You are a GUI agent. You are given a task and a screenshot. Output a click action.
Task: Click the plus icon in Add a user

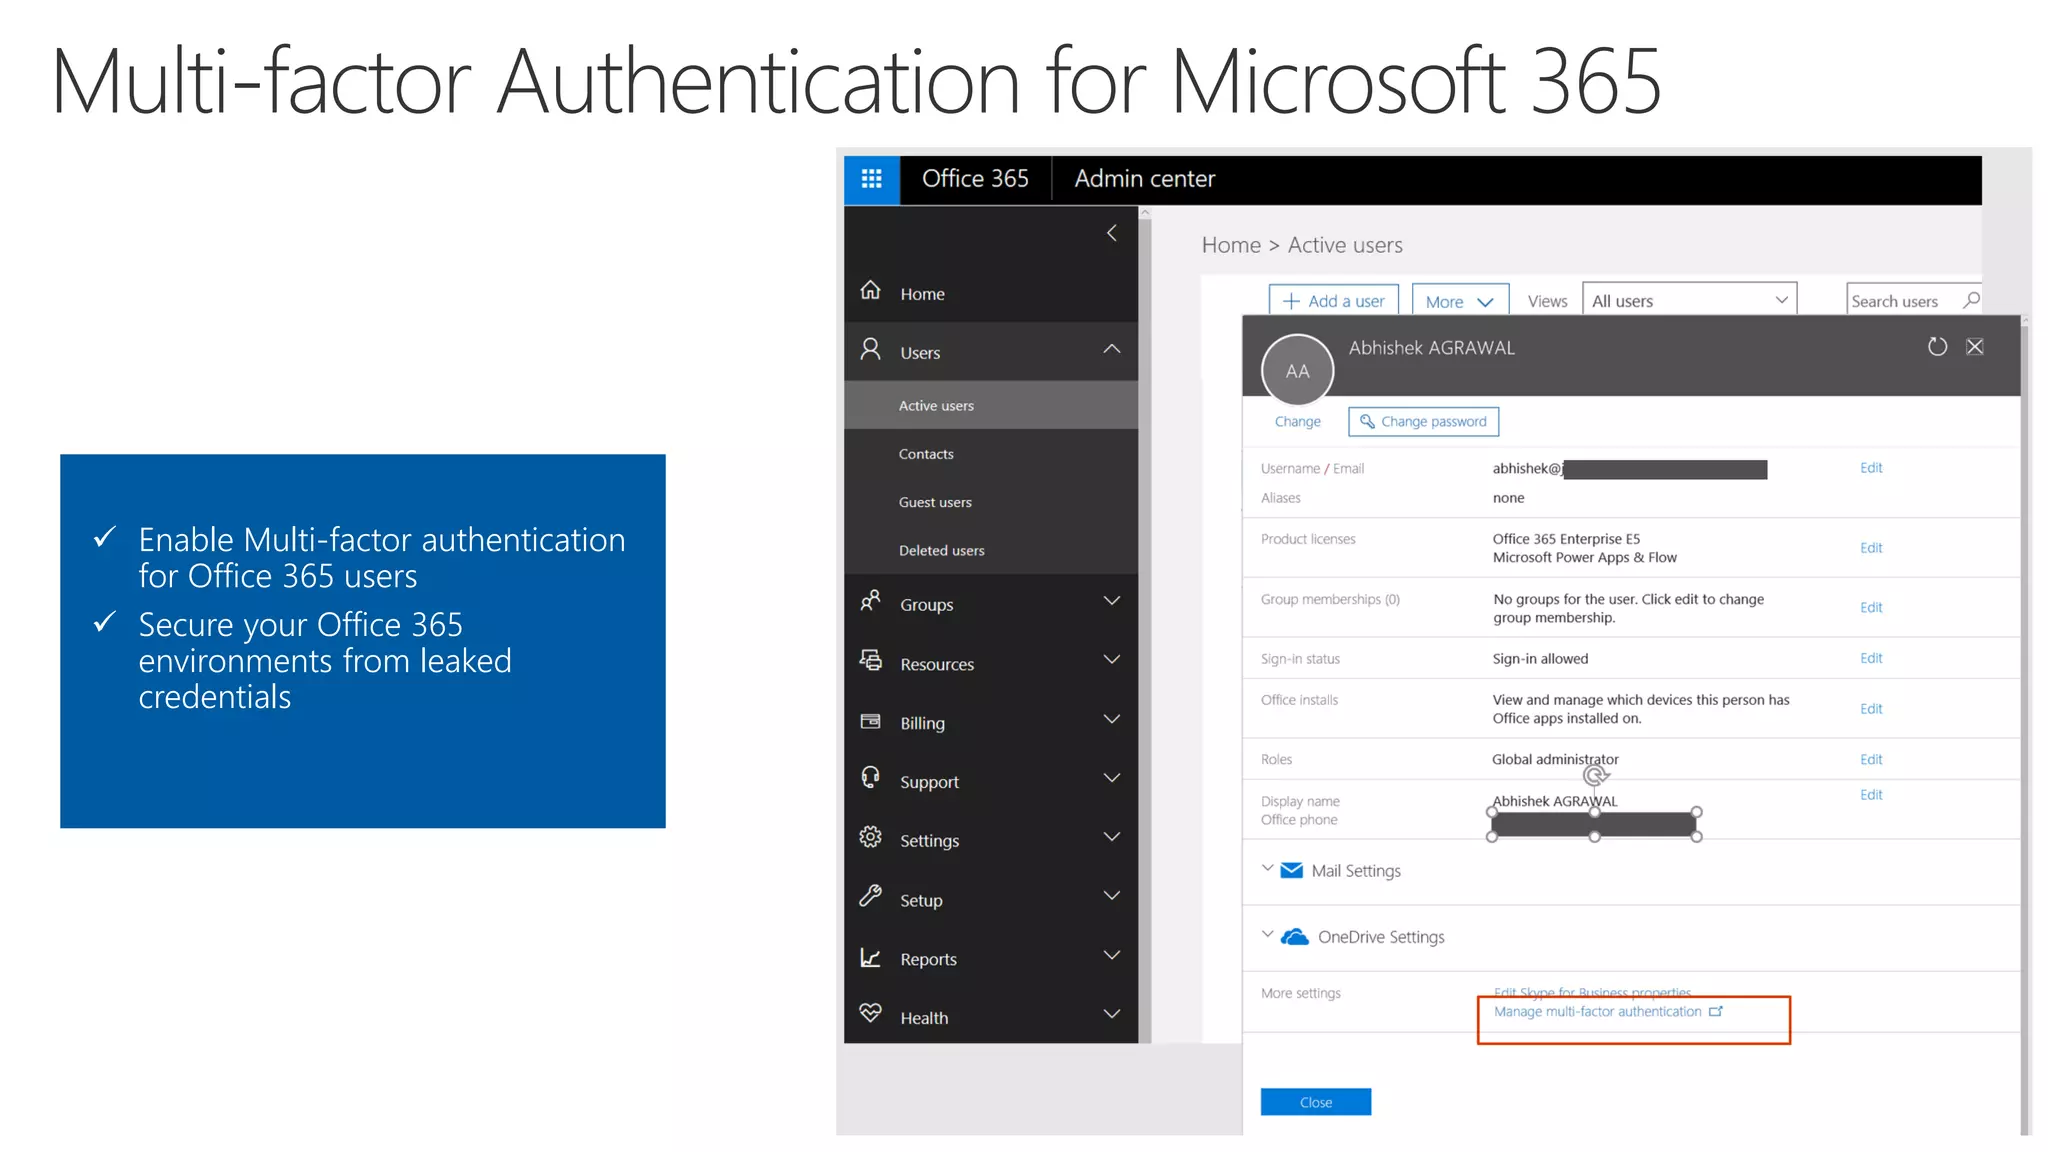point(1291,301)
